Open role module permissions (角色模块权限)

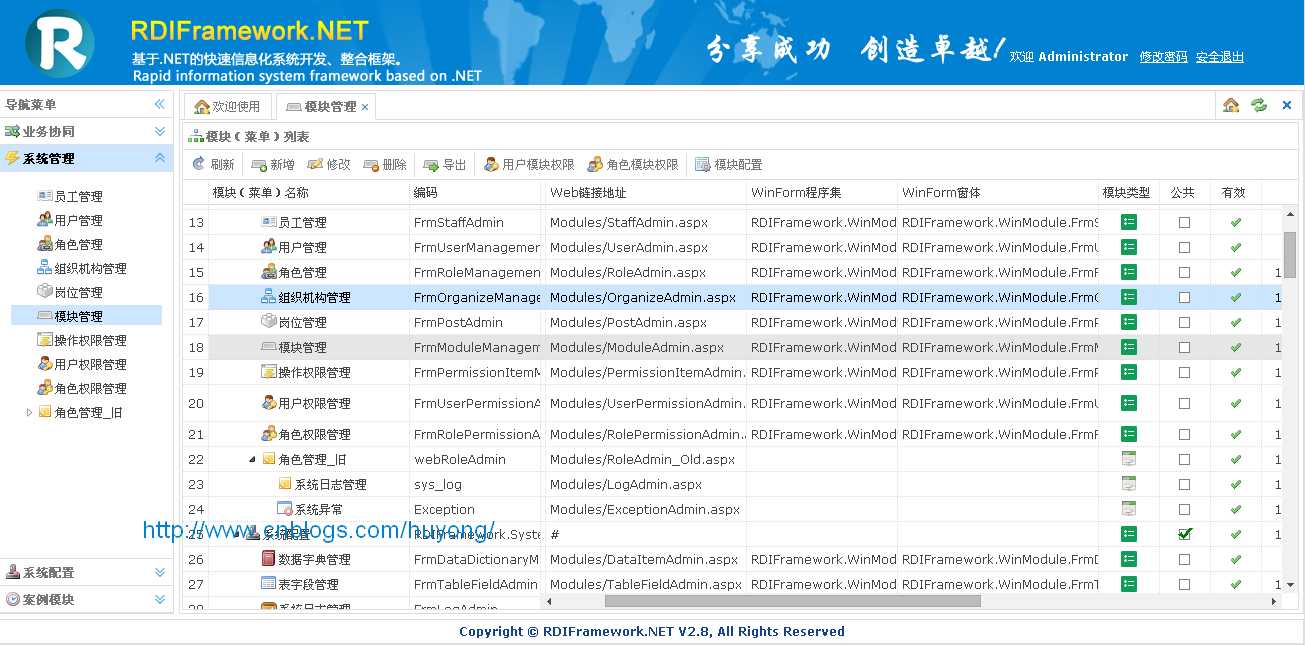[x=633, y=164]
